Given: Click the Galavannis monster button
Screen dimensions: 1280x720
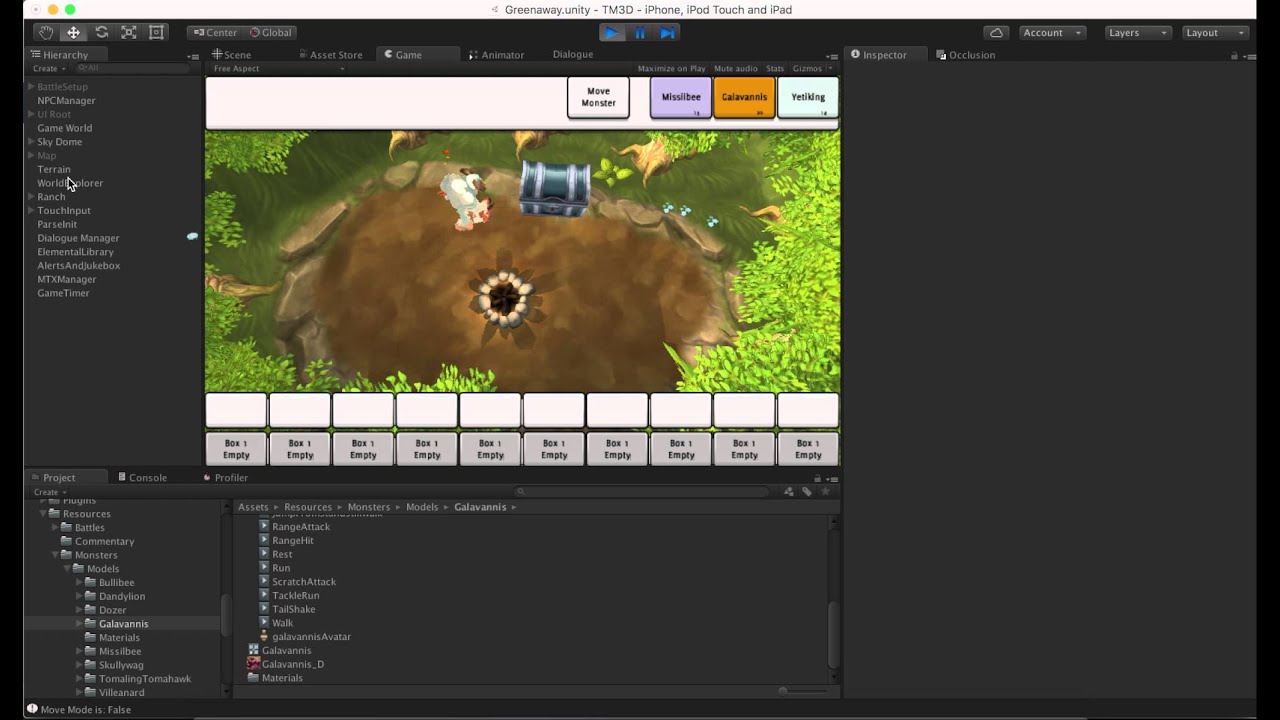Looking at the screenshot, I should click(x=743, y=97).
